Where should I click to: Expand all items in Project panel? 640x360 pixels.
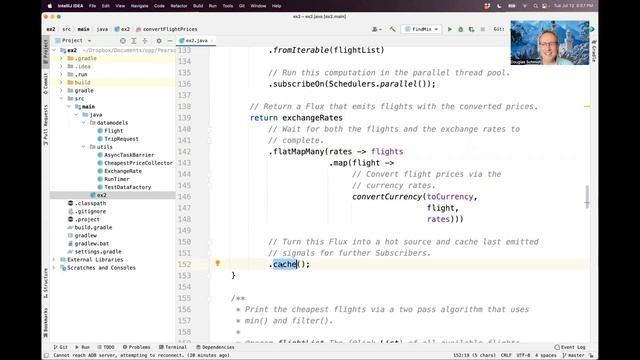tap(133, 41)
